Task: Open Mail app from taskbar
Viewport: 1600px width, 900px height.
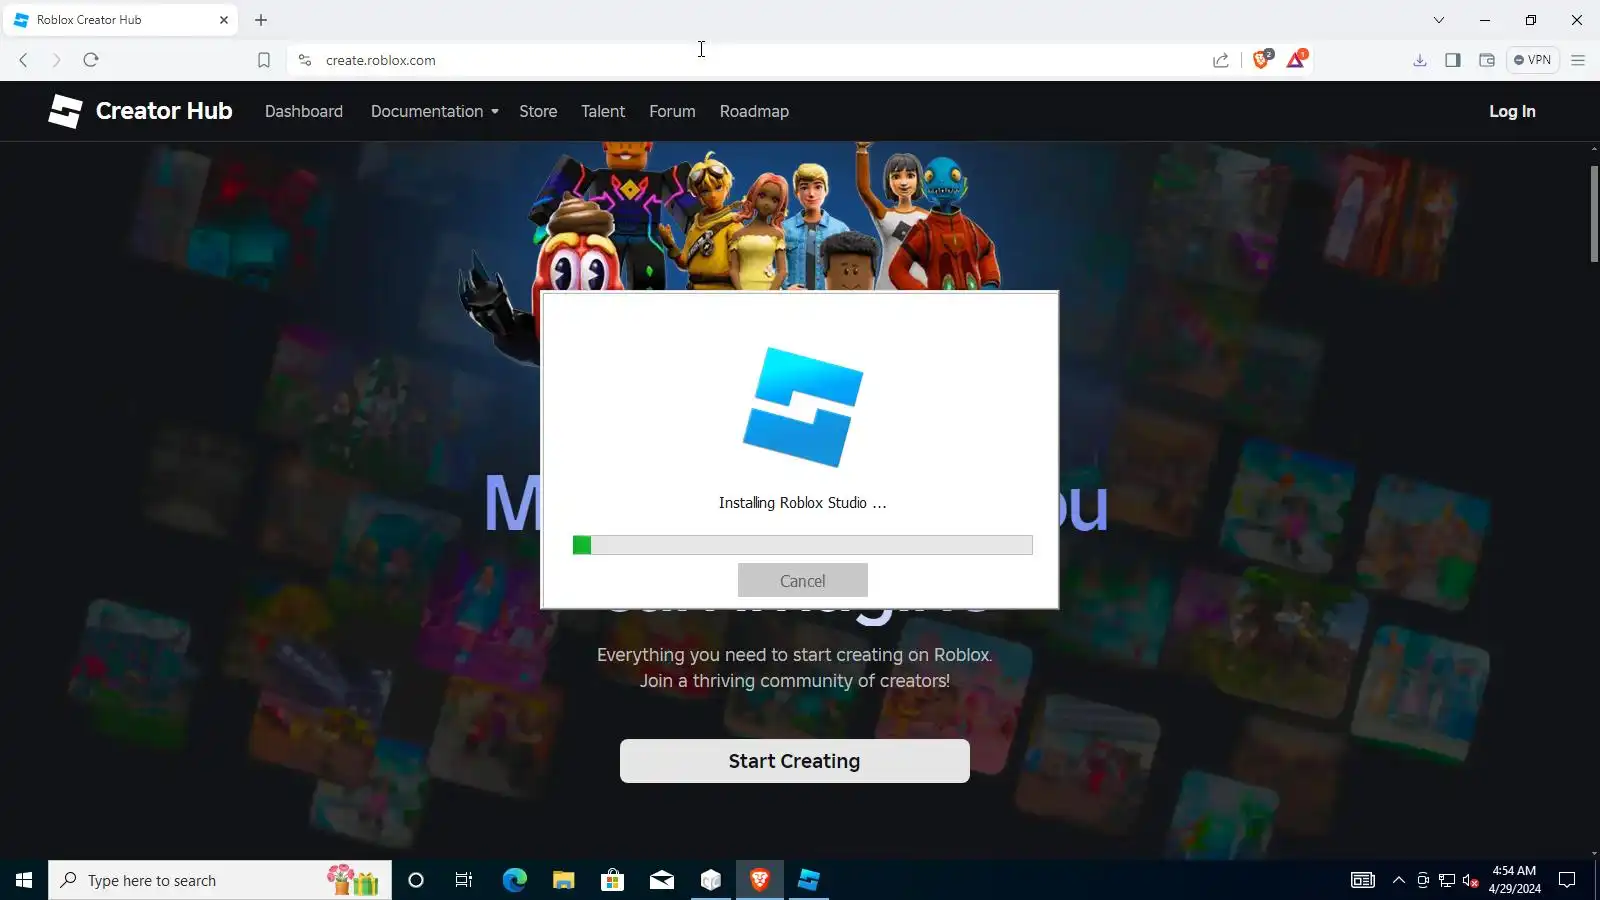Action: click(x=662, y=880)
